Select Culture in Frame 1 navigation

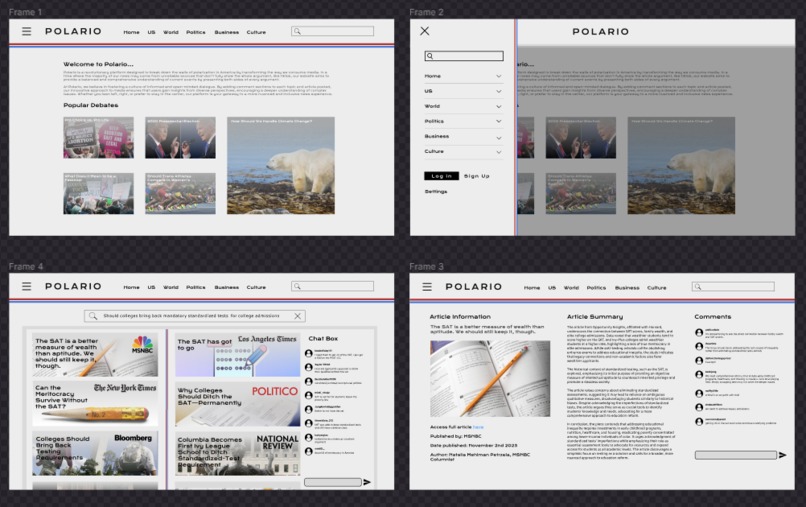click(256, 32)
